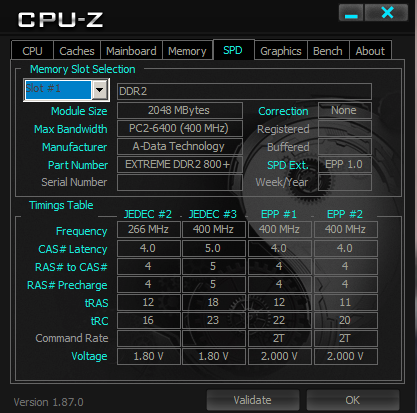Select the Module Size 2048 MBytes field
417x413 pixels.
180,110
